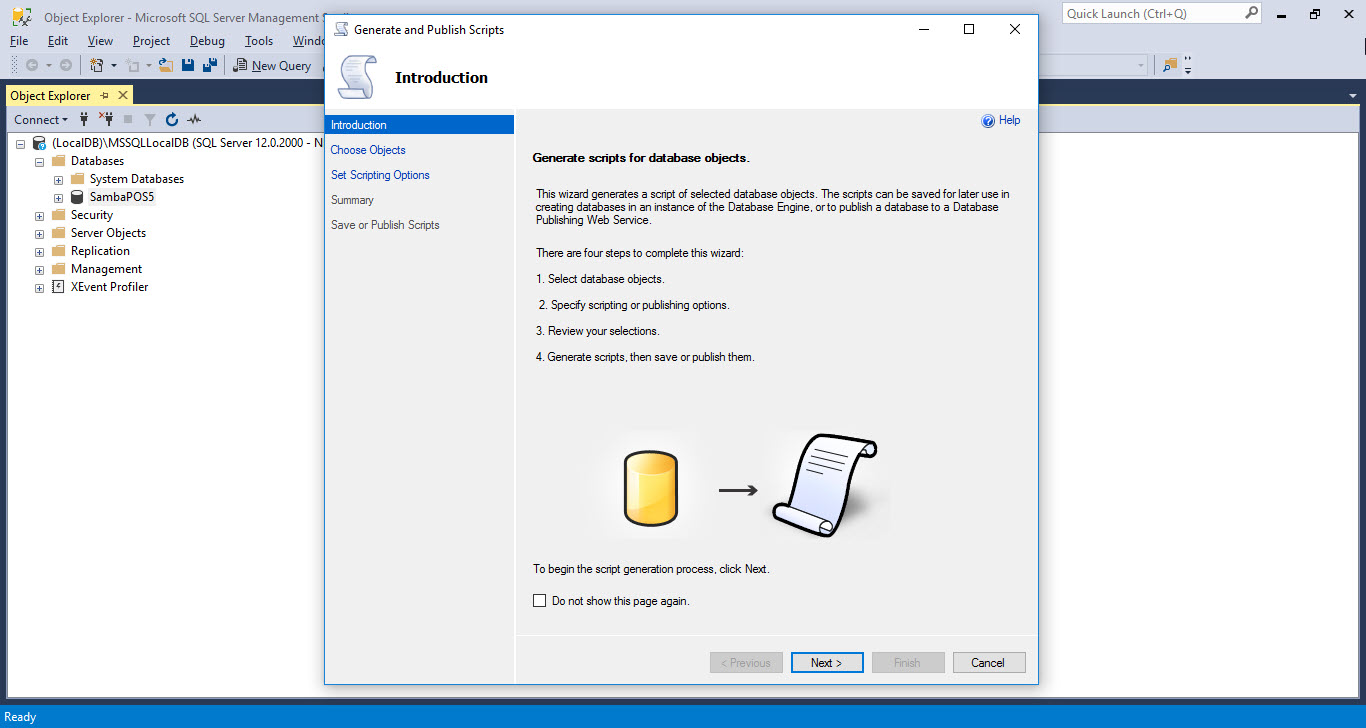The image size is (1366, 728).
Task: Collapse the Databases folder node
Action: 40,162
